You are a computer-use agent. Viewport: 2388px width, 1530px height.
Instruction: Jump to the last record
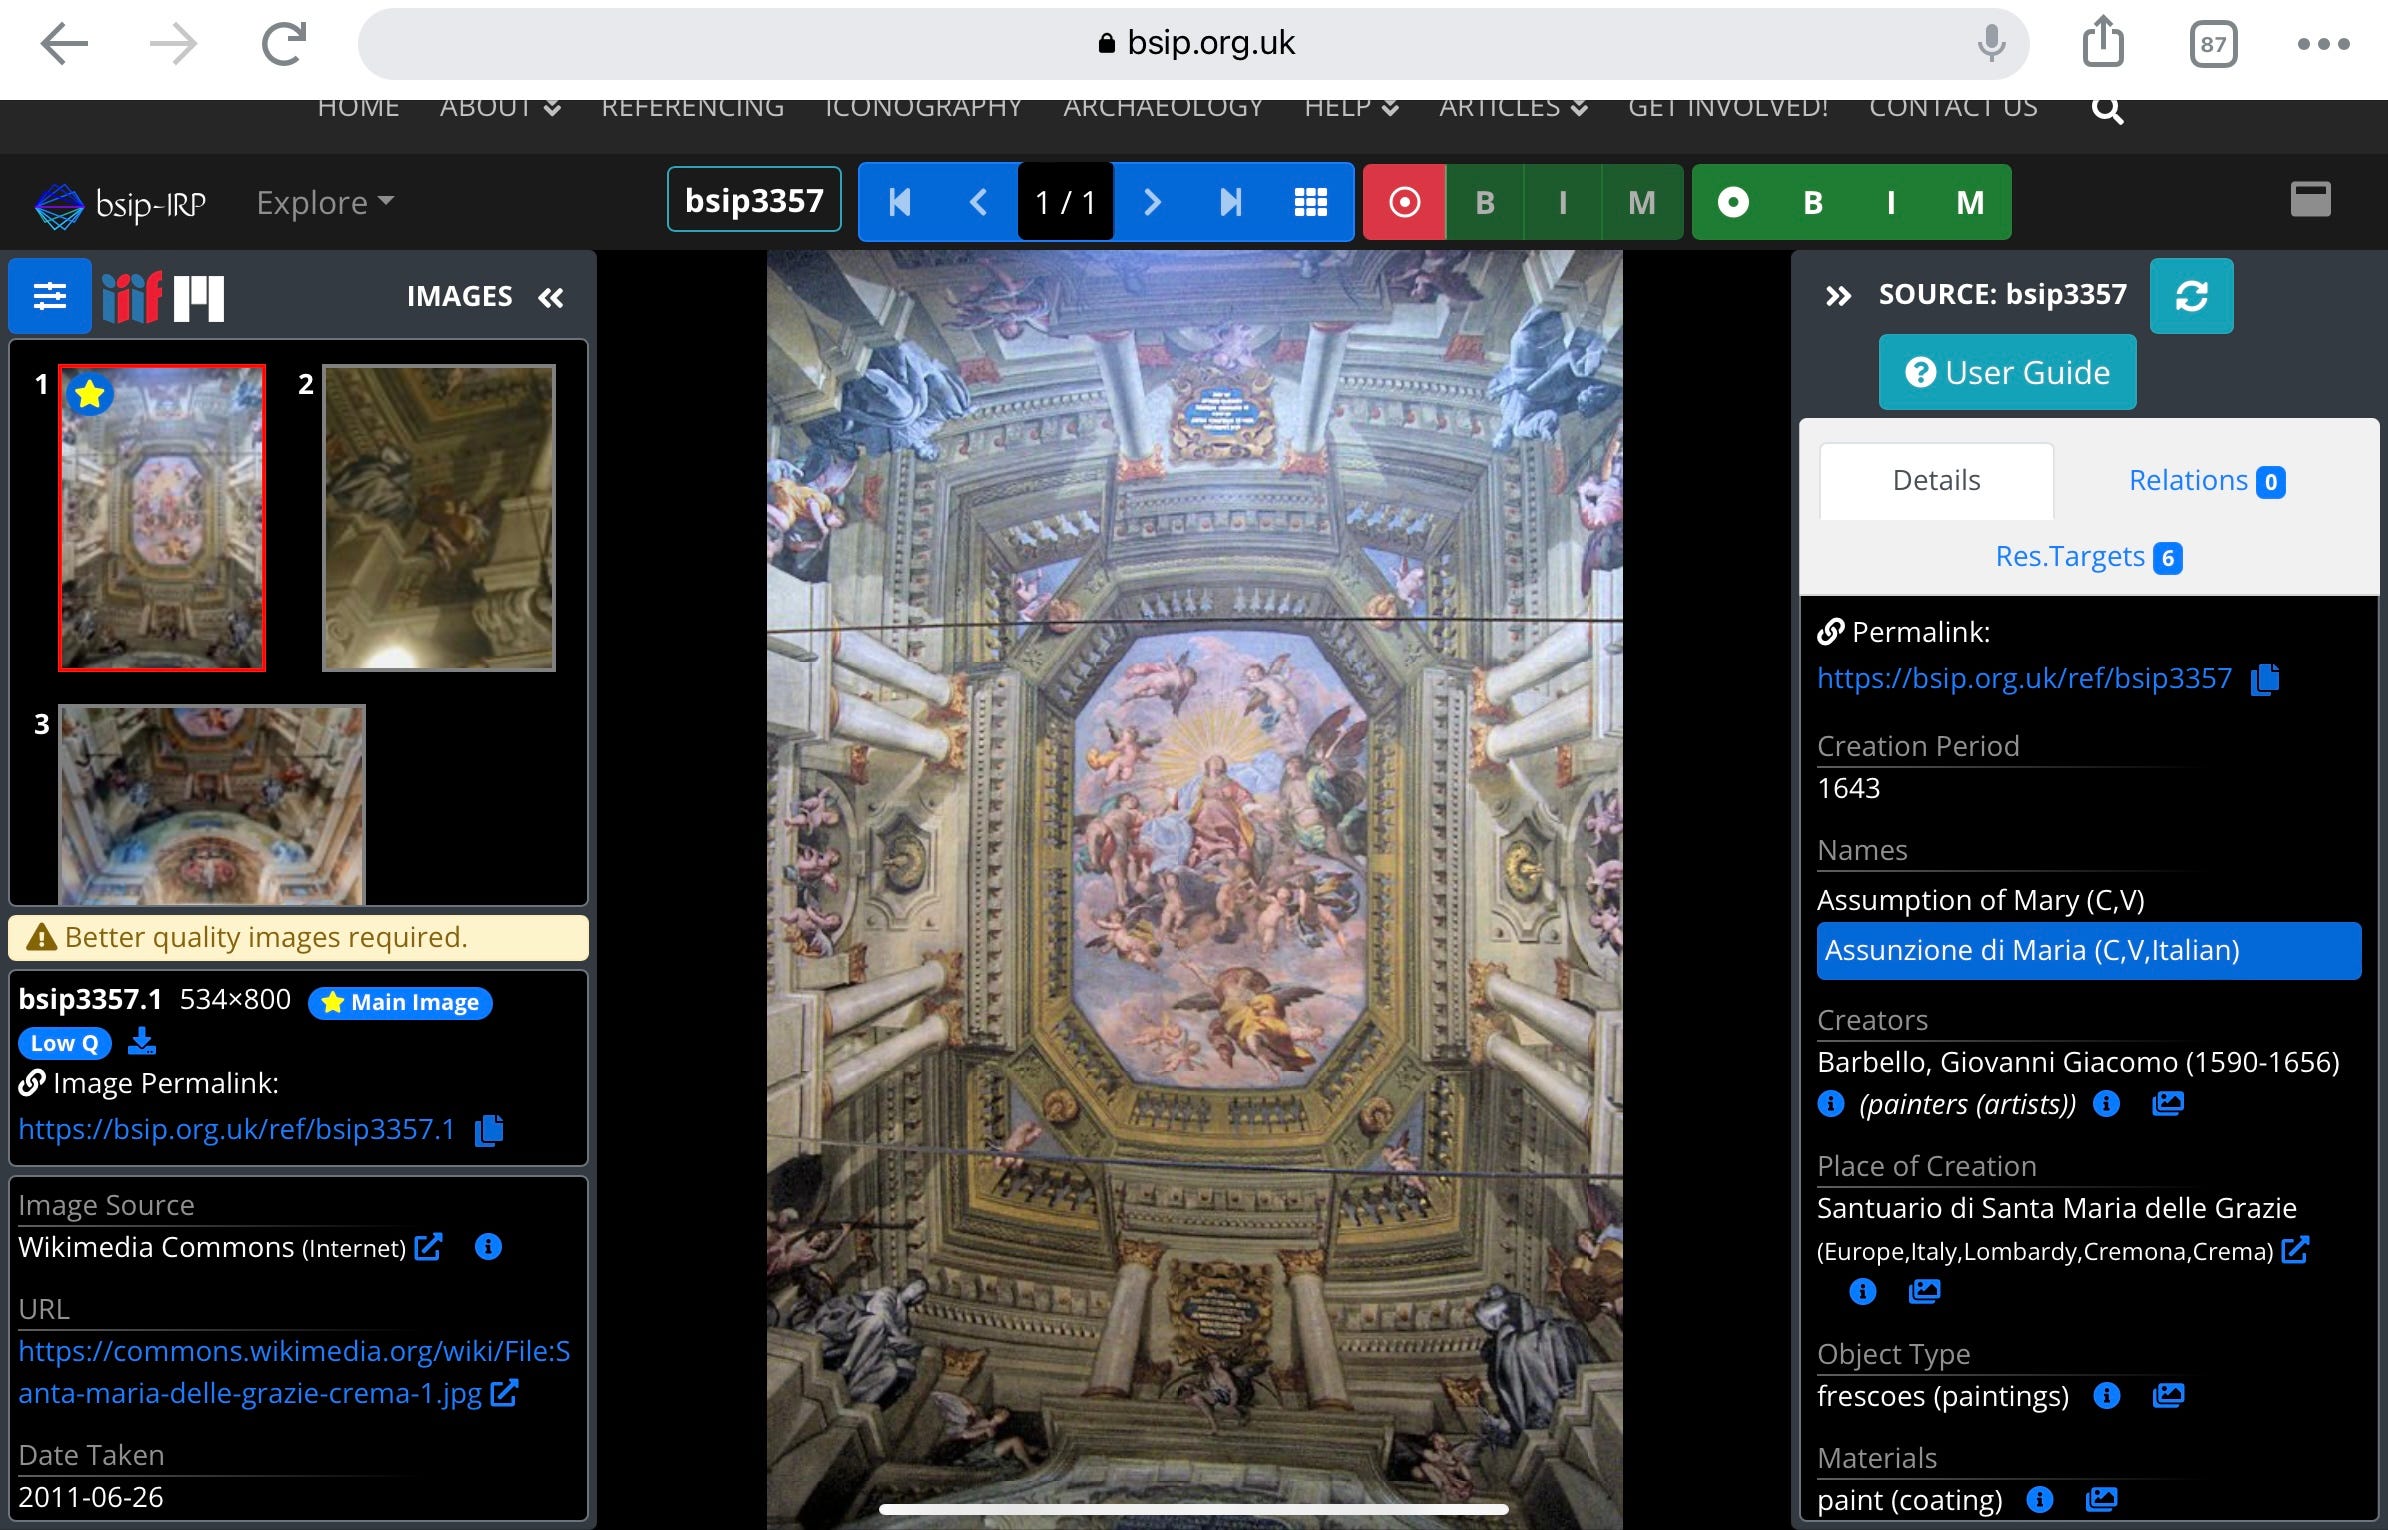pos(1231,203)
